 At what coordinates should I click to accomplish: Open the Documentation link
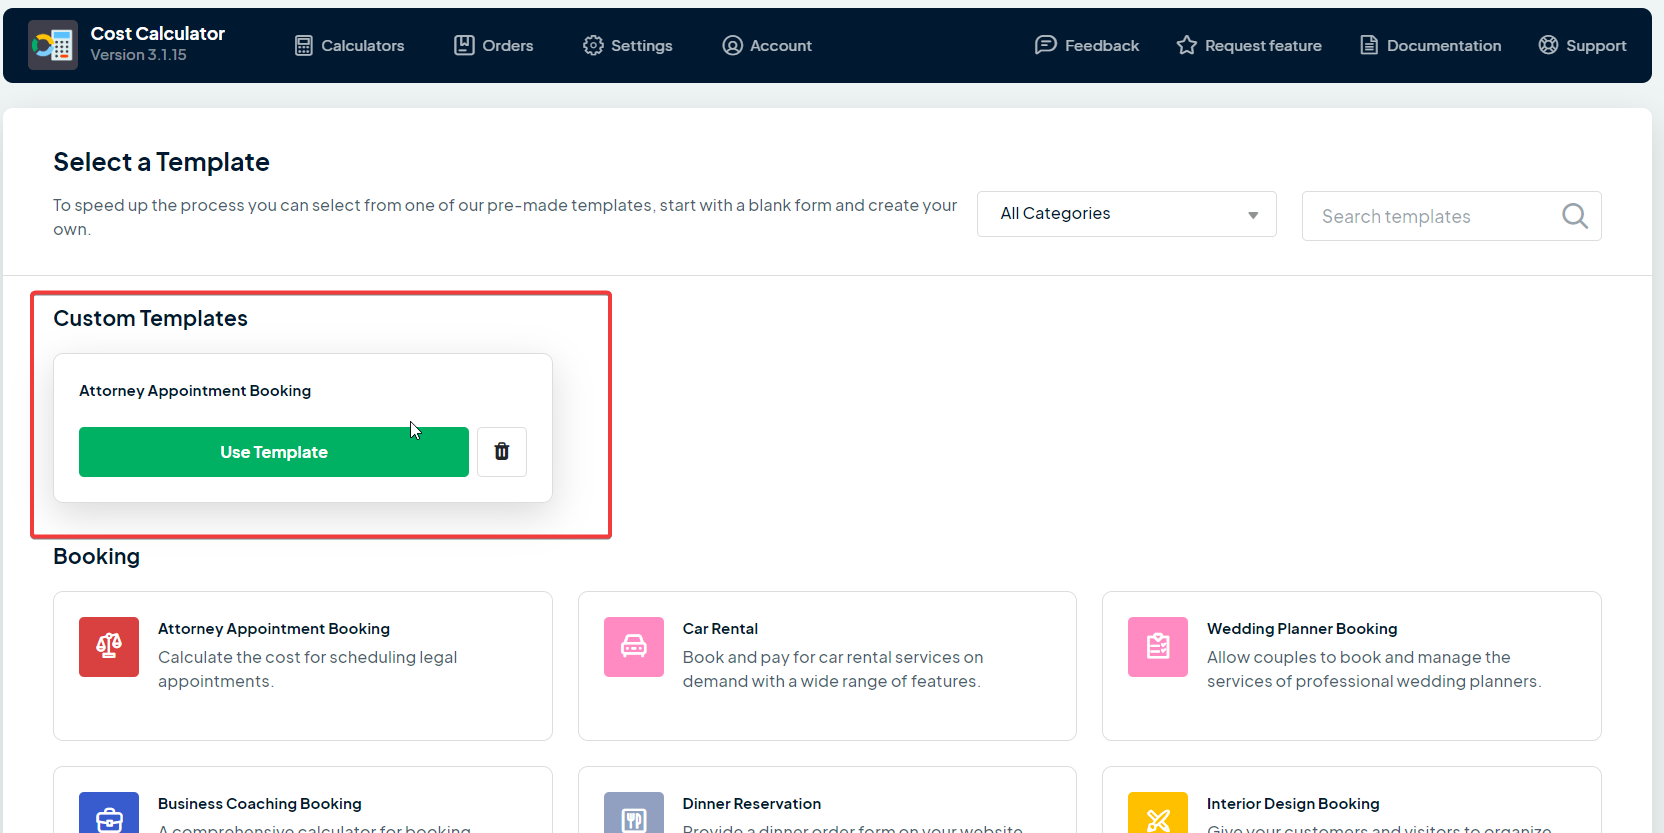click(x=1431, y=46)
